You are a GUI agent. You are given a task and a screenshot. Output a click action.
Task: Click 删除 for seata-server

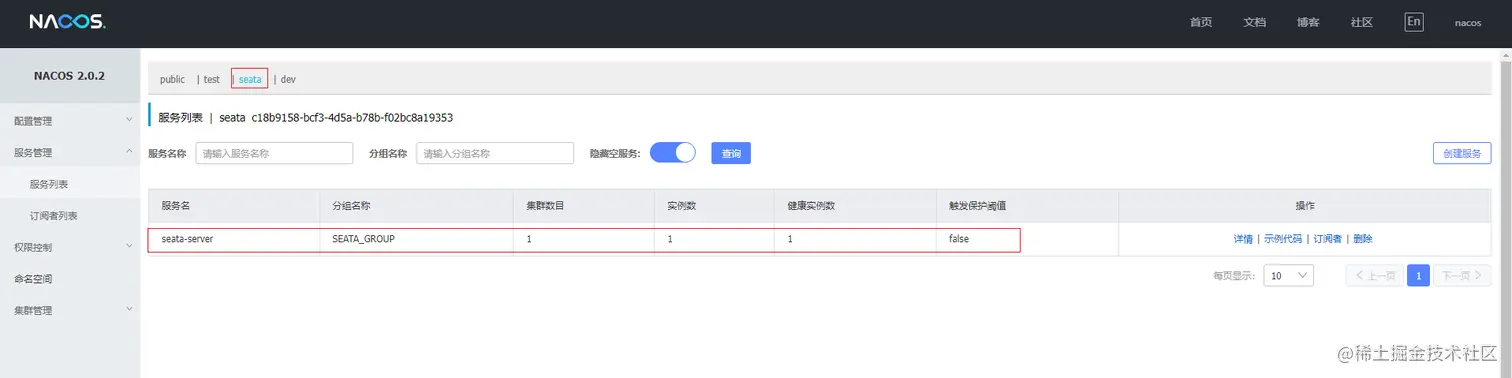pyautogui.click(x=1363, y=239)
